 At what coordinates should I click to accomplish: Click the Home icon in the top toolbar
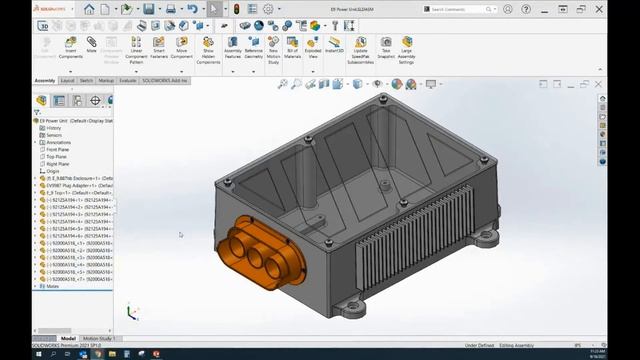pyautogui.click(x=89, y=9)
